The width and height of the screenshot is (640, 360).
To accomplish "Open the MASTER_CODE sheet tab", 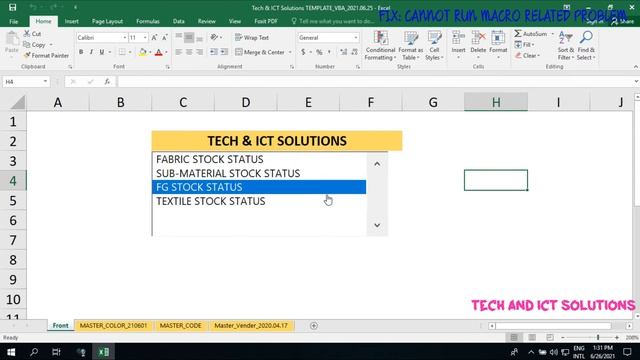I will point(180,326).
